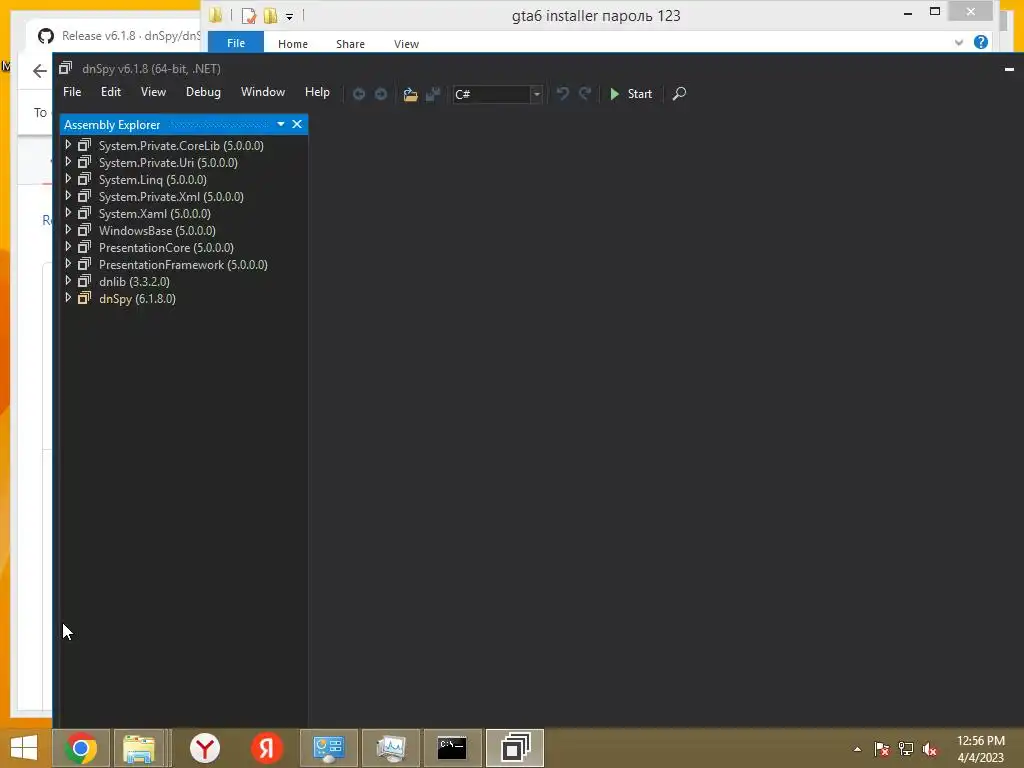Open File tab in Explorer window
The image size is (1024, 768).
point(236,43)
